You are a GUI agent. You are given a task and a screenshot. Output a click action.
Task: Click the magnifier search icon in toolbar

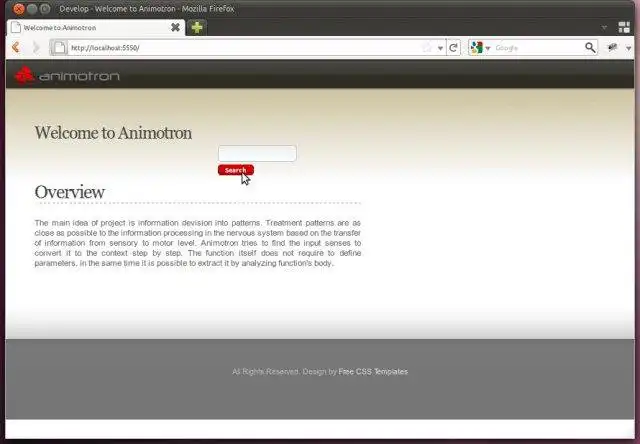(x=590, y=48)
